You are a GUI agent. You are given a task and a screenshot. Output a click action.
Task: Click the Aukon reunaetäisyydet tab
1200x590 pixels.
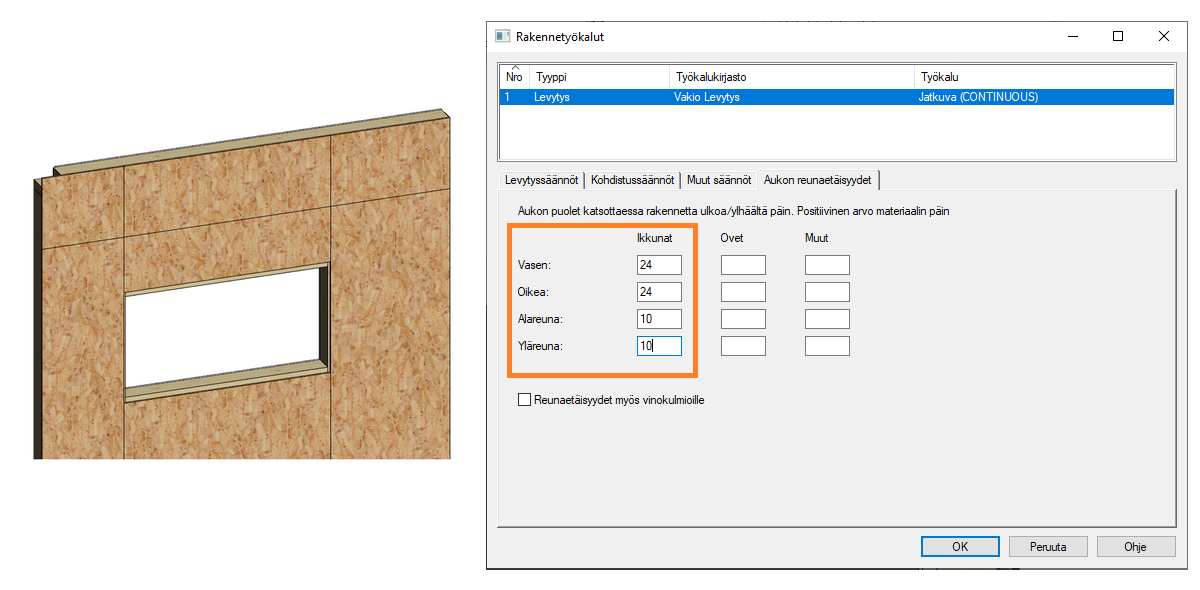[817, 180]
